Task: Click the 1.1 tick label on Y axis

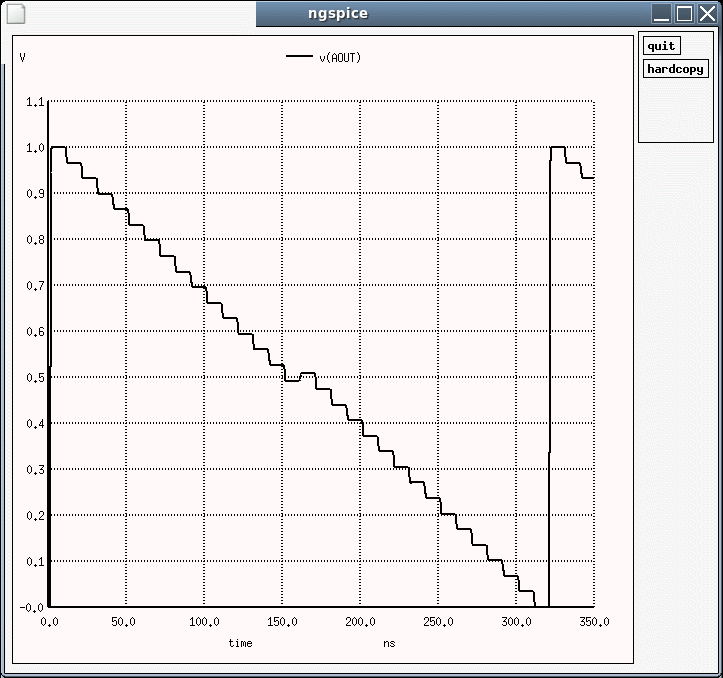Action: [35, 102]
